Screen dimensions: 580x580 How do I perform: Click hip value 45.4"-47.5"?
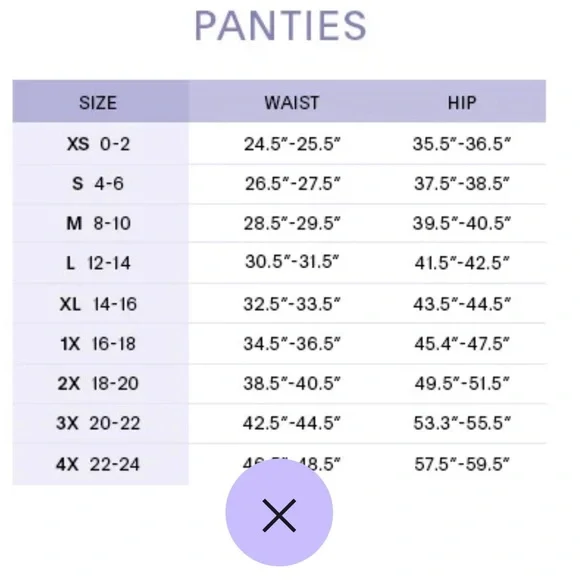[x=462, y=344]
